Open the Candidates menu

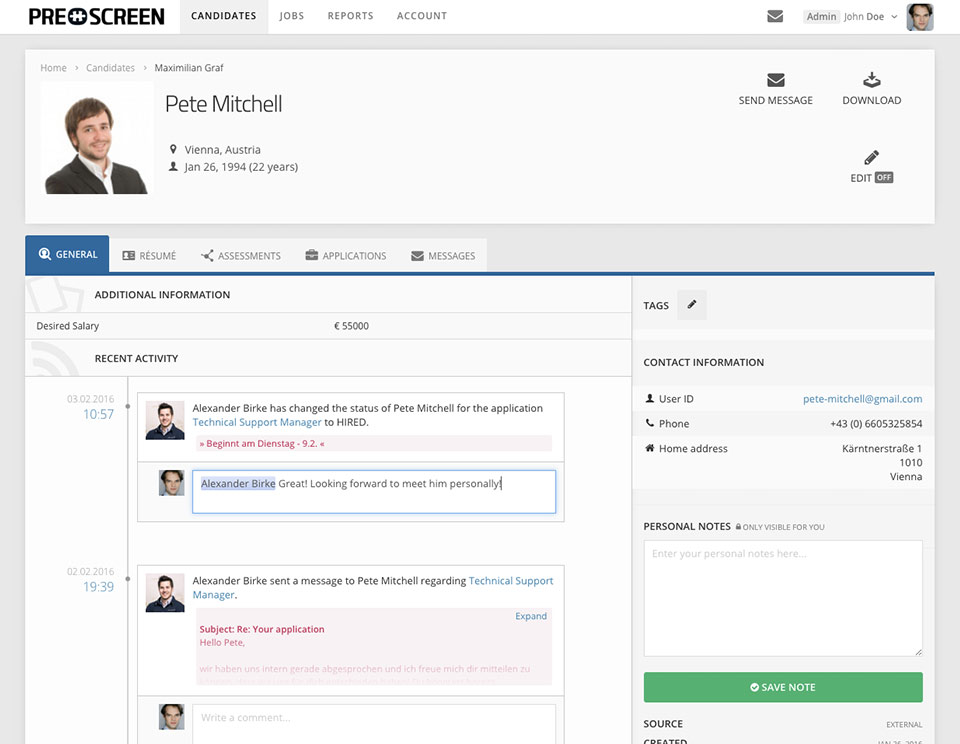coord(223,17)
